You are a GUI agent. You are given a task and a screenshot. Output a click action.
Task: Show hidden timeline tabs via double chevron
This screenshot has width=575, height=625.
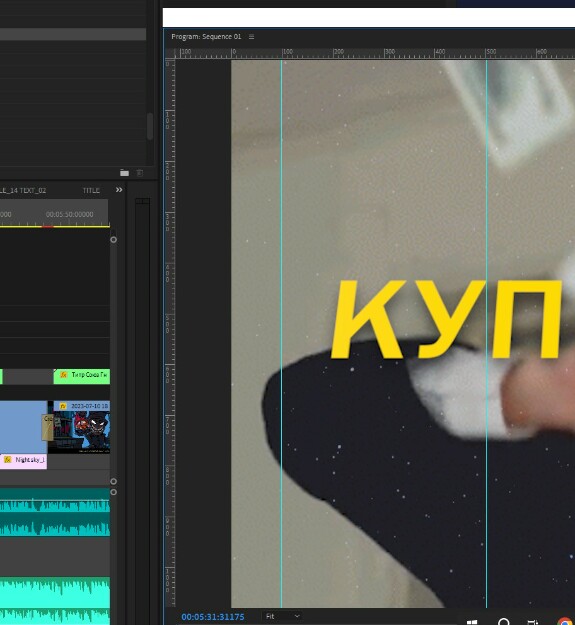(119, 190)
